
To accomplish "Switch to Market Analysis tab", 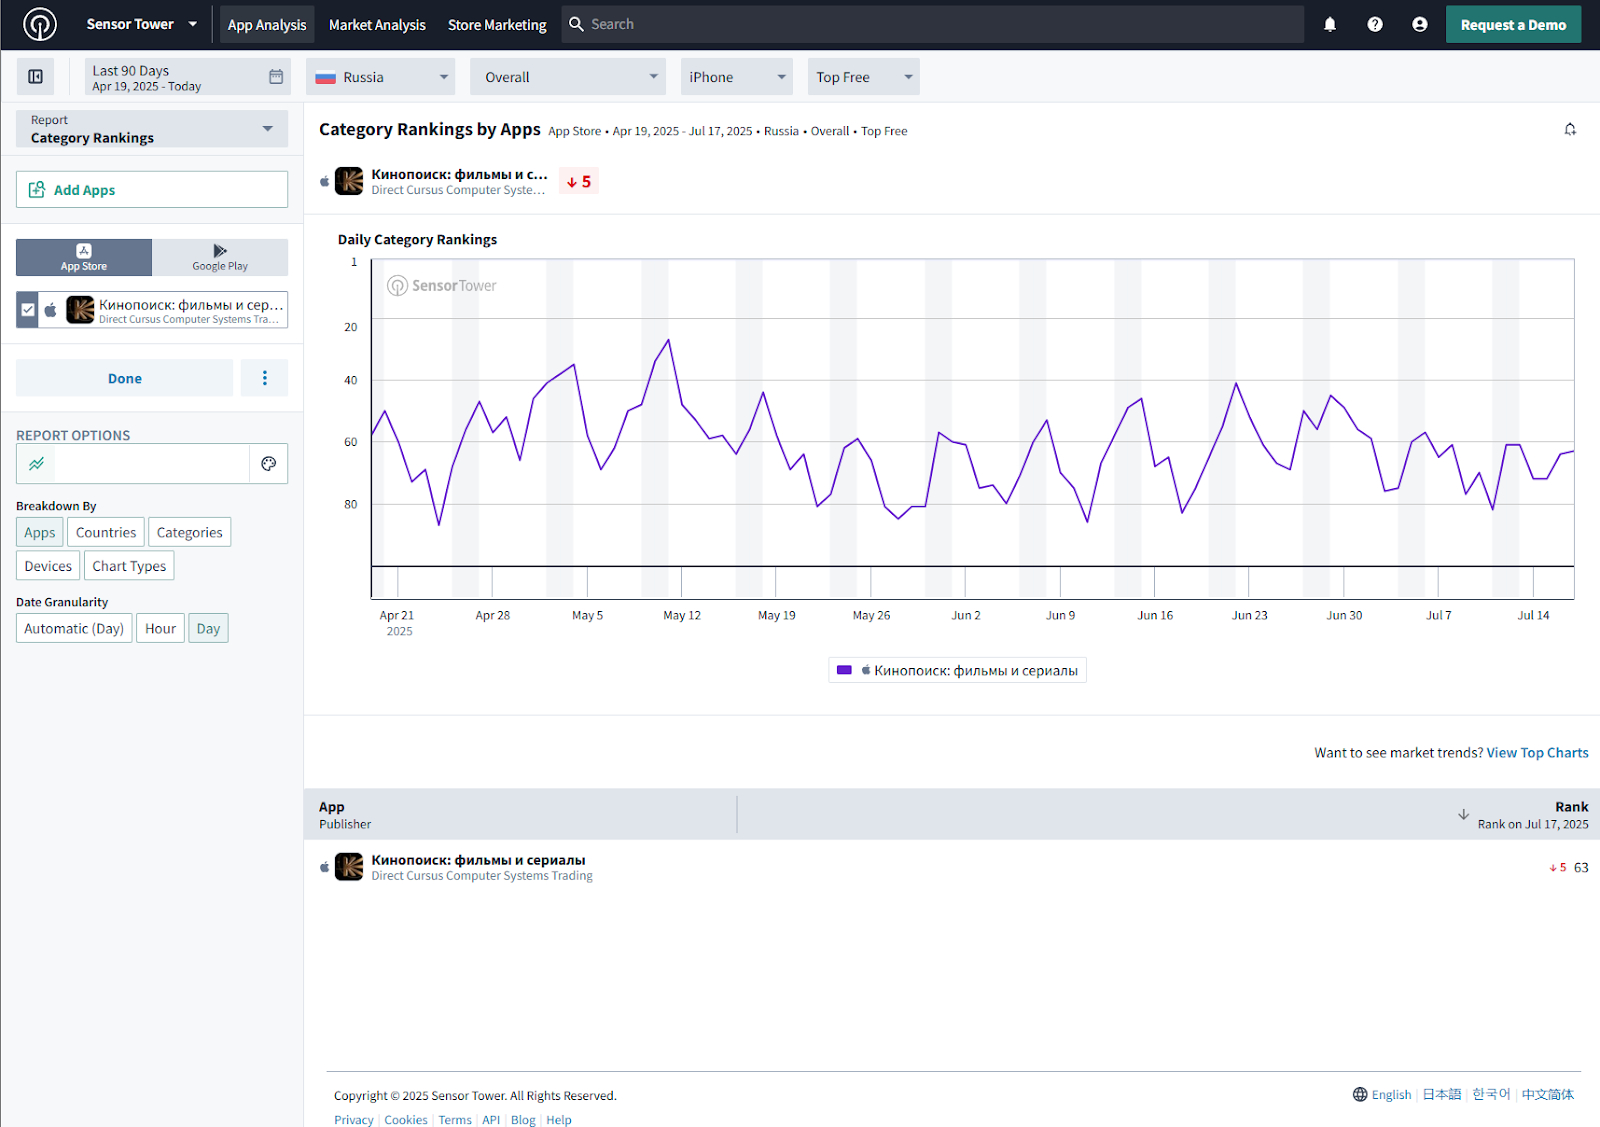I will 377,25.
